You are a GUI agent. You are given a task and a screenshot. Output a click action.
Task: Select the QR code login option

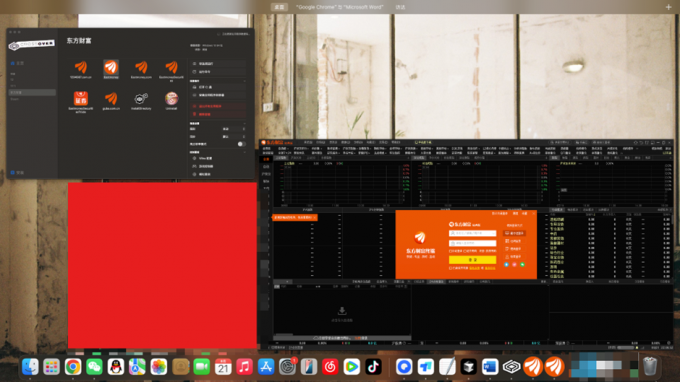coord(514,241)
